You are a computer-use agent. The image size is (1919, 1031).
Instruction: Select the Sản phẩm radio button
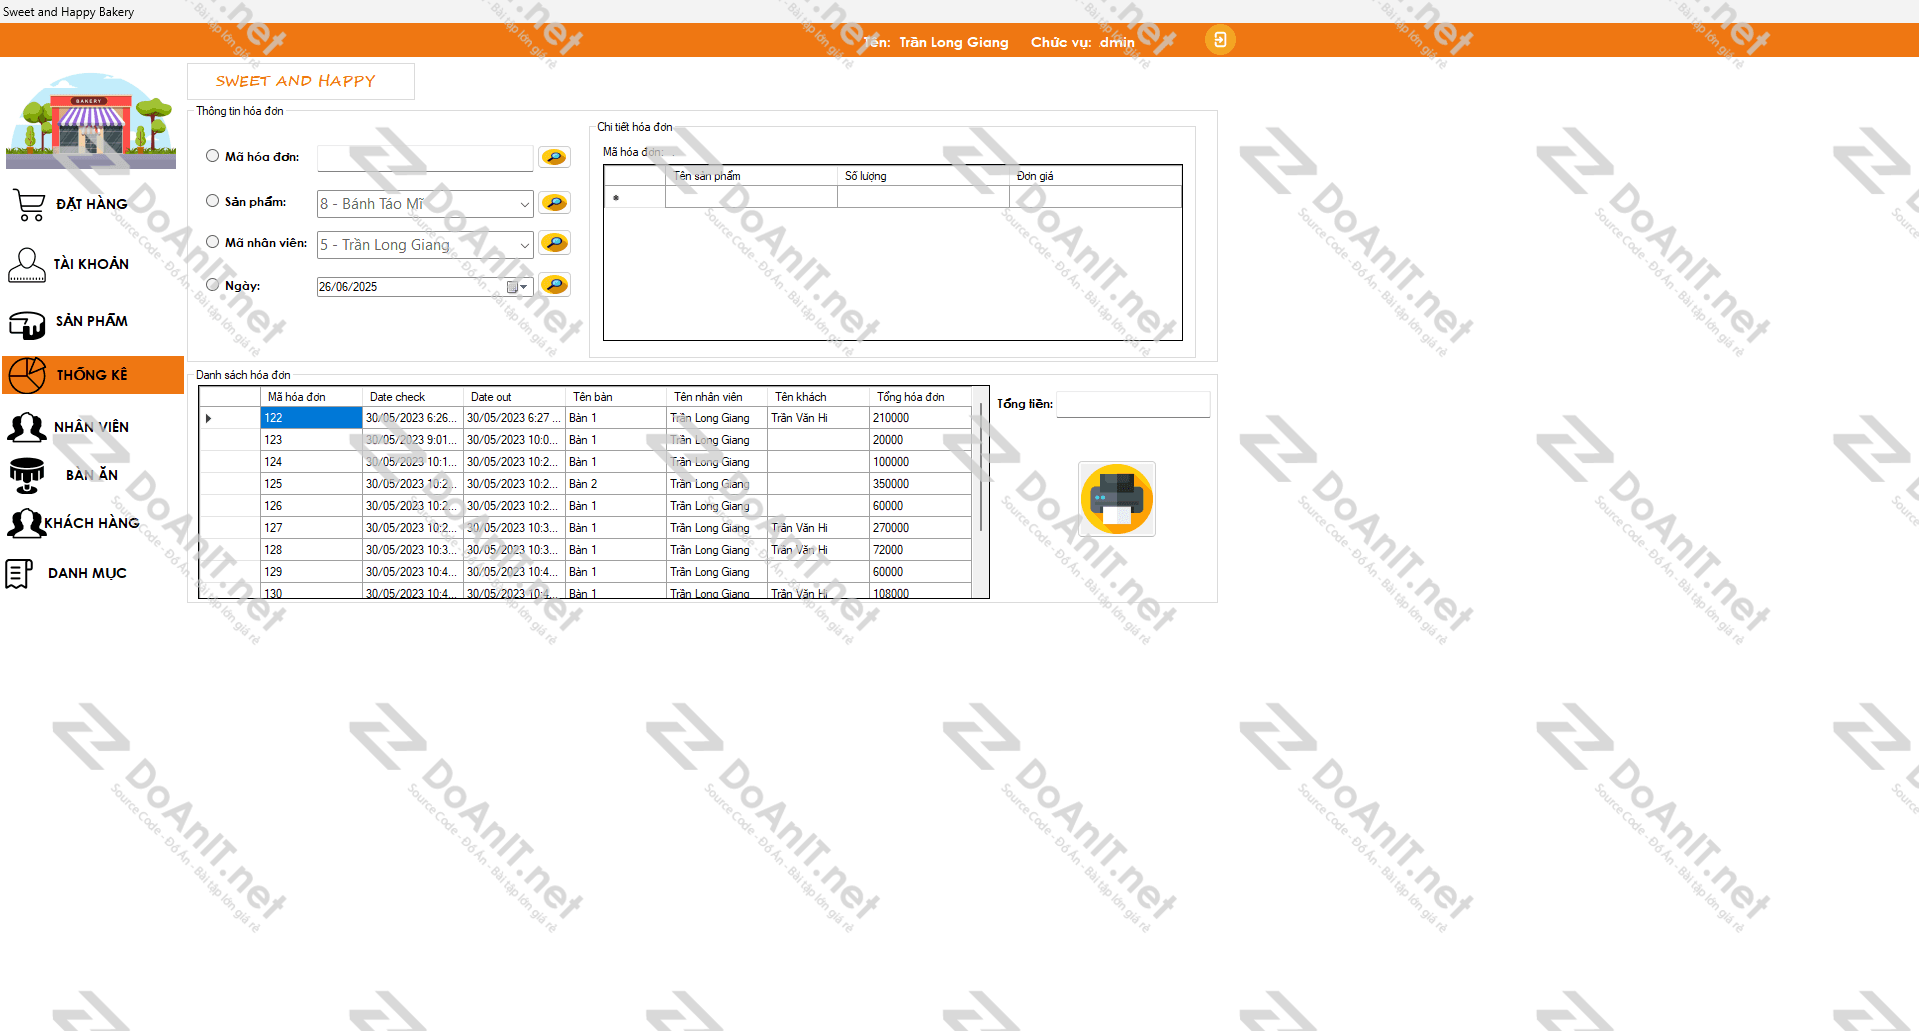pyautogui.click(x=212, y=201)
